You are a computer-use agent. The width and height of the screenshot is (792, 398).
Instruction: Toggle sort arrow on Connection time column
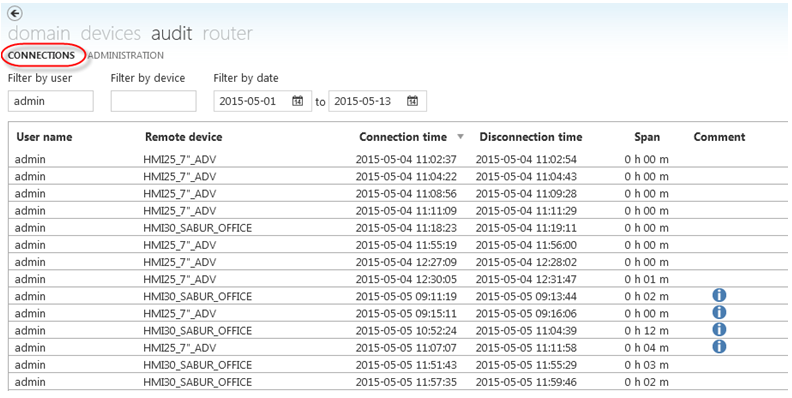460,137
